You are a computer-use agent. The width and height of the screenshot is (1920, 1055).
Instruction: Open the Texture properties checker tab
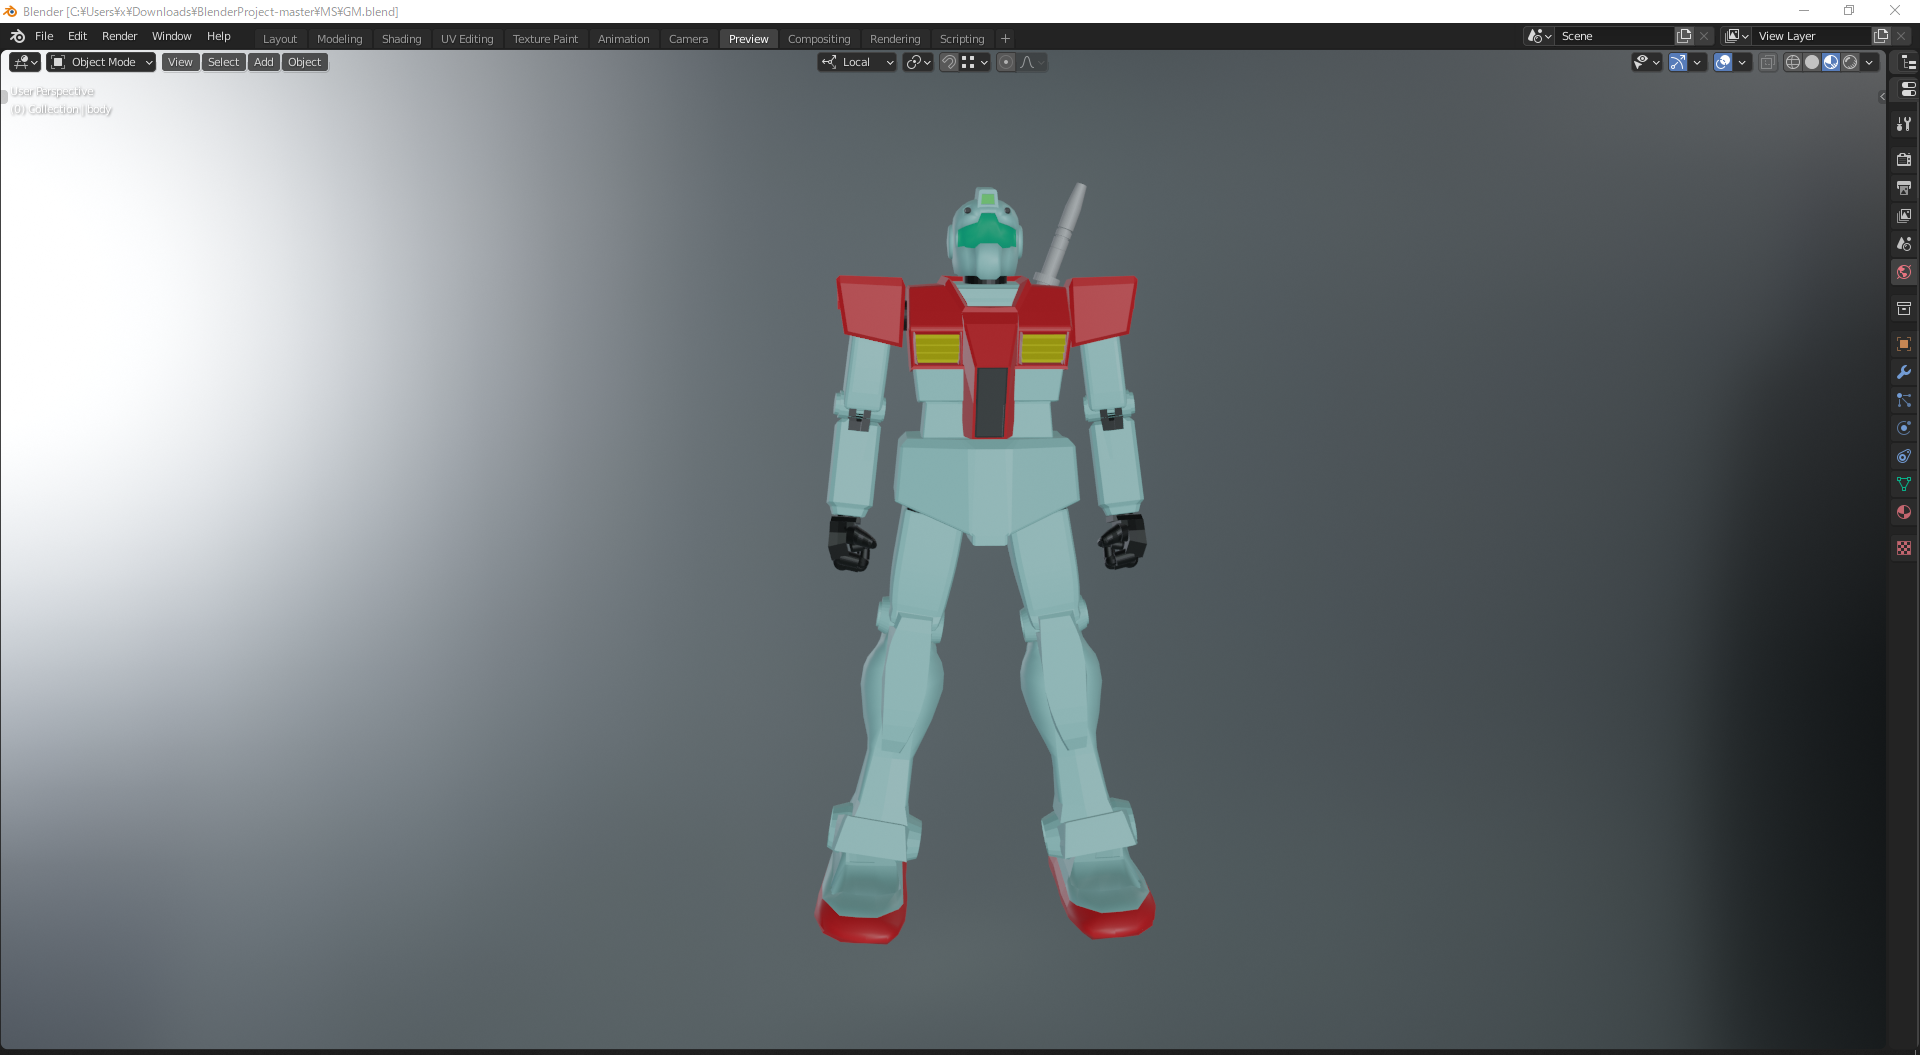(x=1904, y=548)
